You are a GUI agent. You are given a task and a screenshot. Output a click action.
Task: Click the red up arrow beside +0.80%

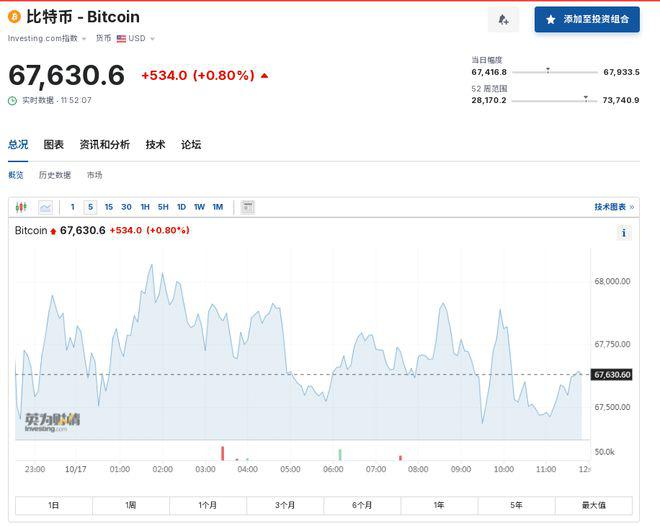click(x=264, y=76)
